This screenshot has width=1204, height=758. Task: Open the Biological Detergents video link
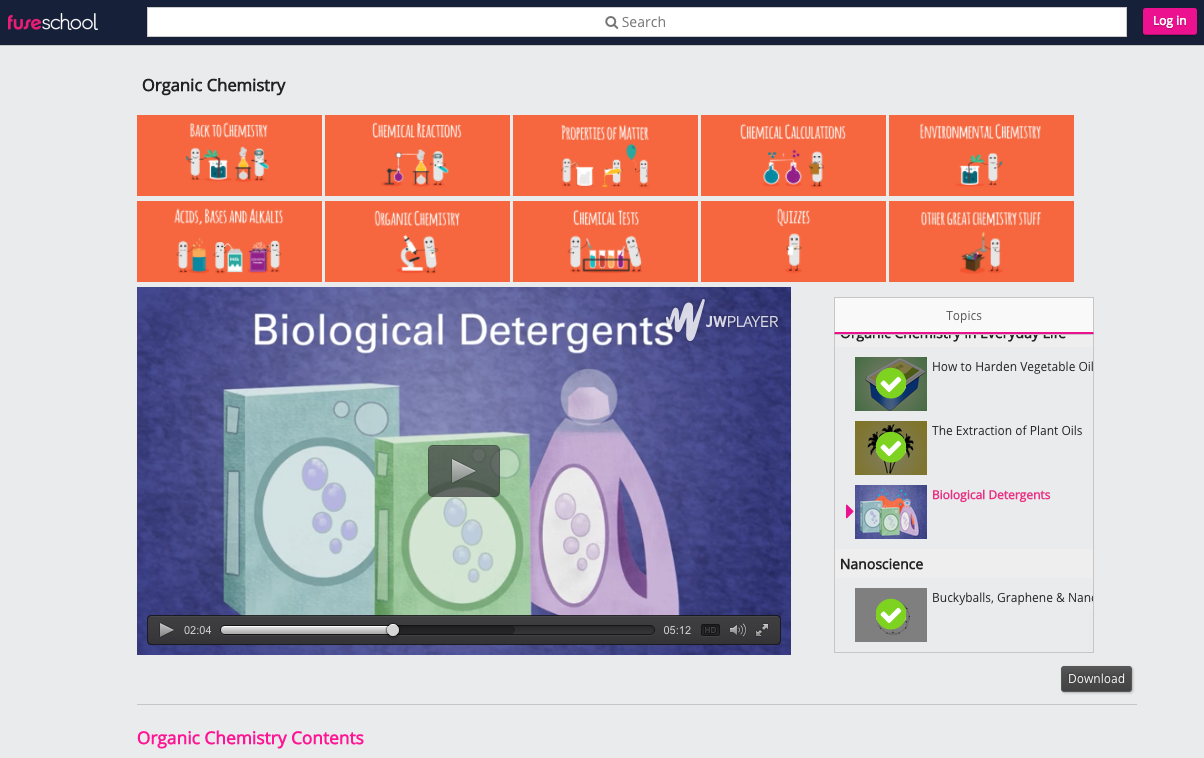point(991,494)
